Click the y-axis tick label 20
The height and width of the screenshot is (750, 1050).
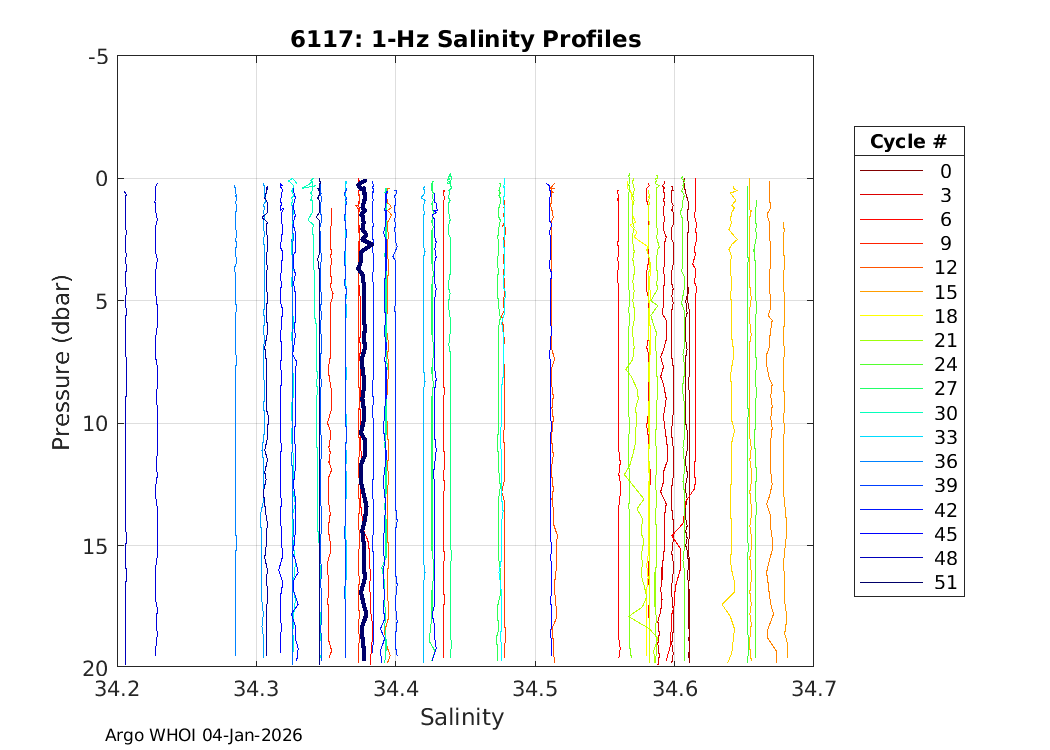(x=94, y=668)
